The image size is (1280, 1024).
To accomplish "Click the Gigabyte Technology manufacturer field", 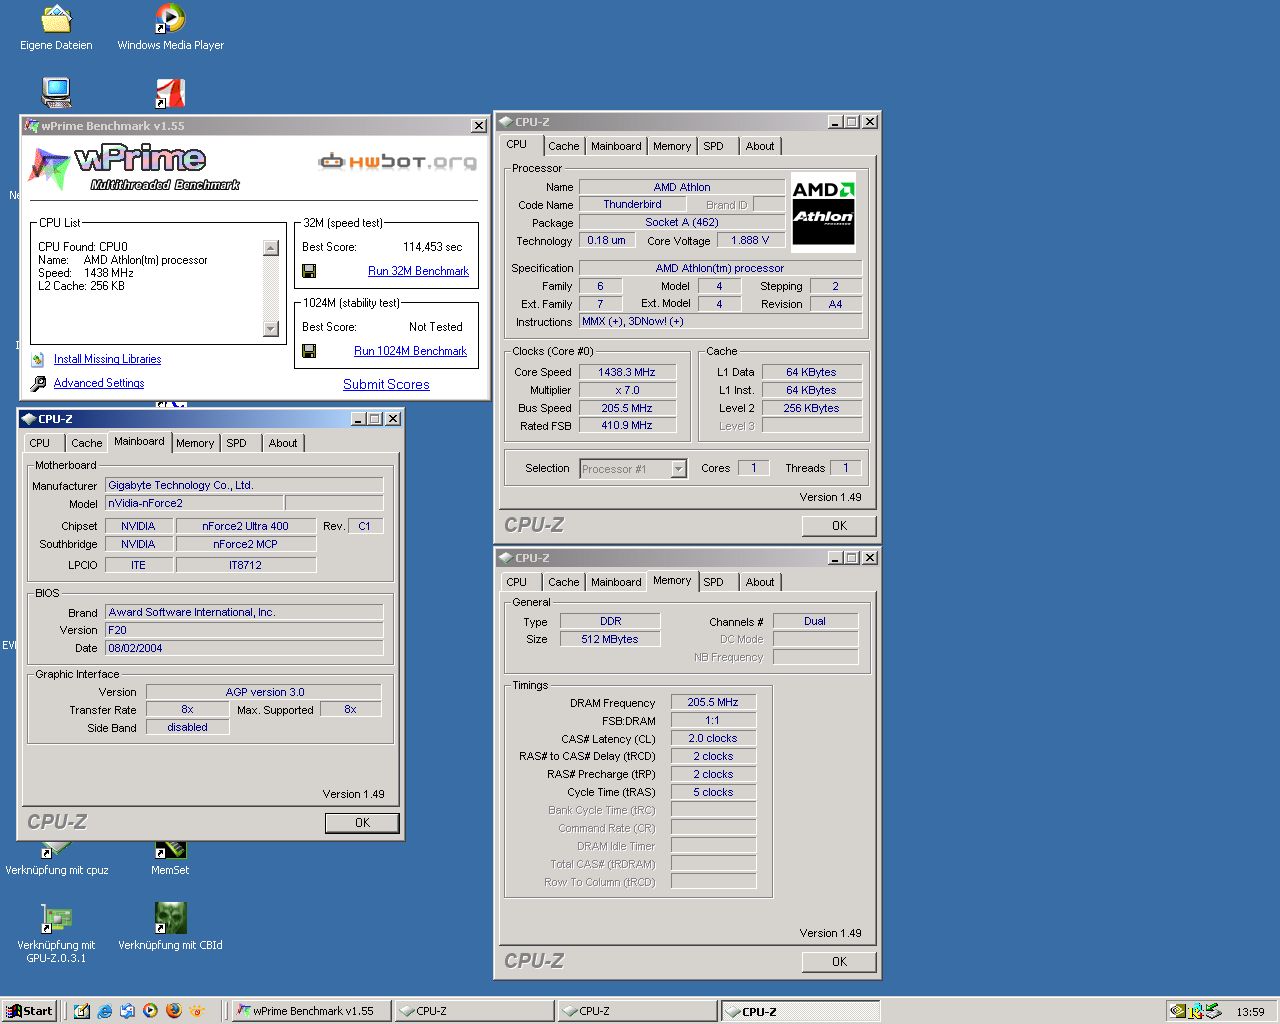I will [x=244, y=485].
